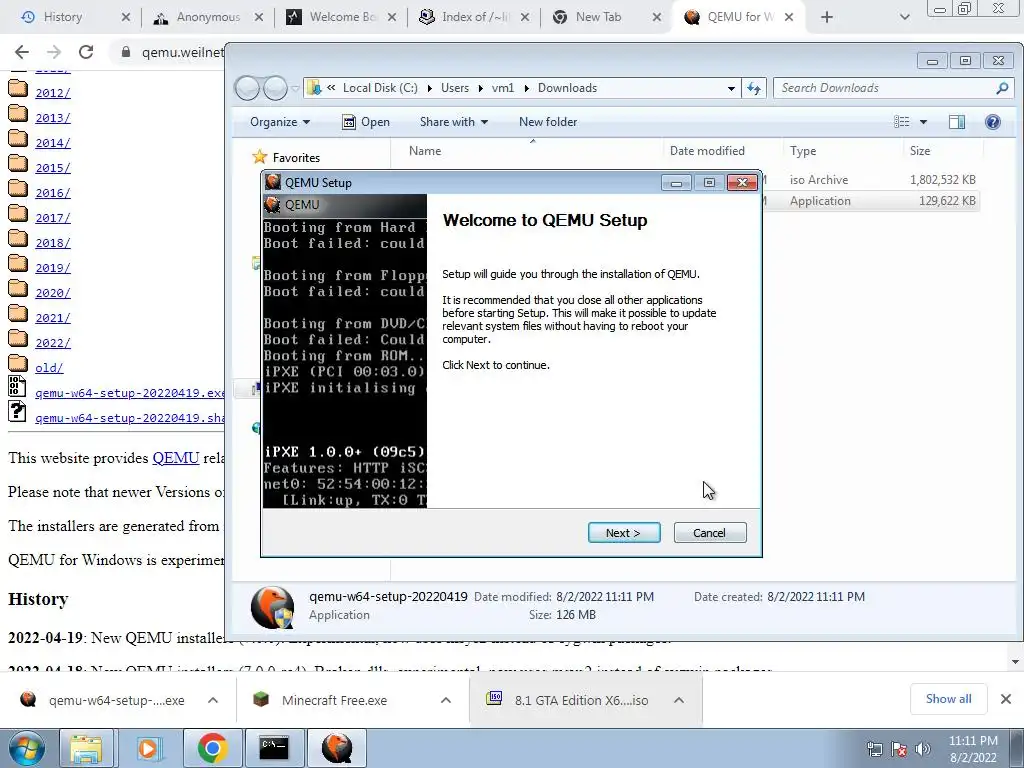Open Command Prompt from taskbar

click(x=274, y=748)
